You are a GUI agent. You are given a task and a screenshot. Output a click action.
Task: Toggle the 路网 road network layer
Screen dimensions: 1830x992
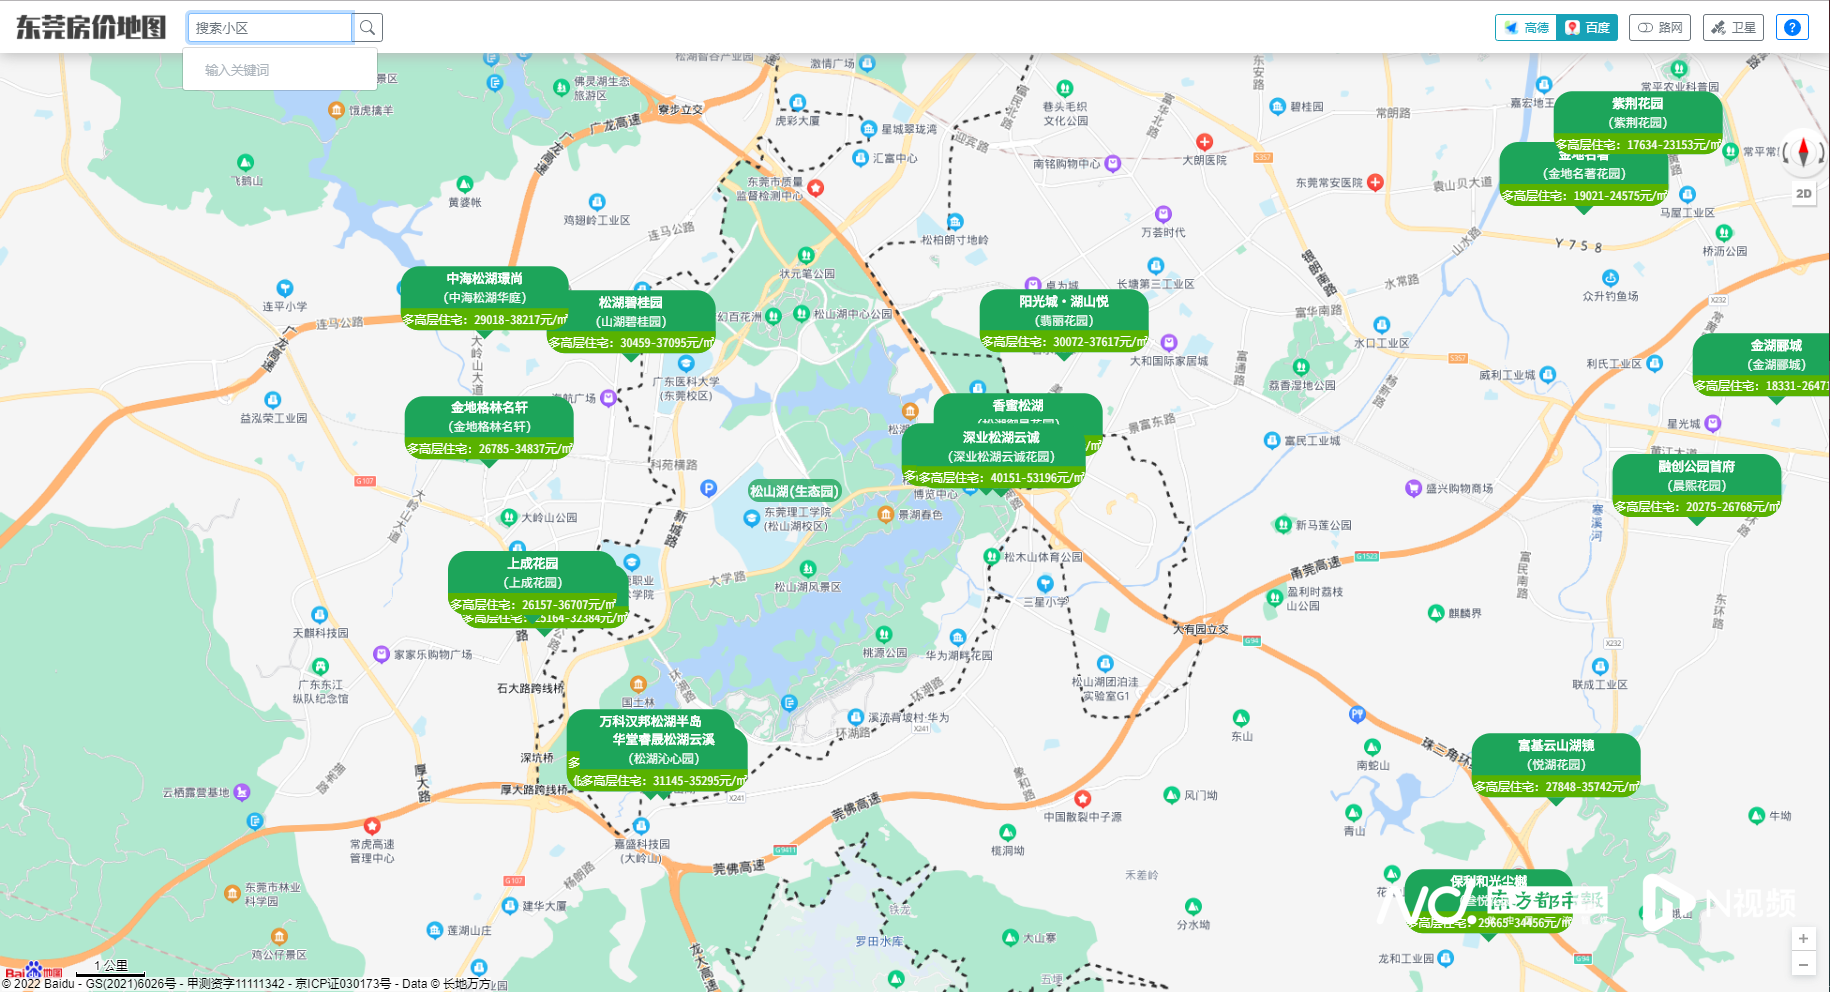point(1660,28)
